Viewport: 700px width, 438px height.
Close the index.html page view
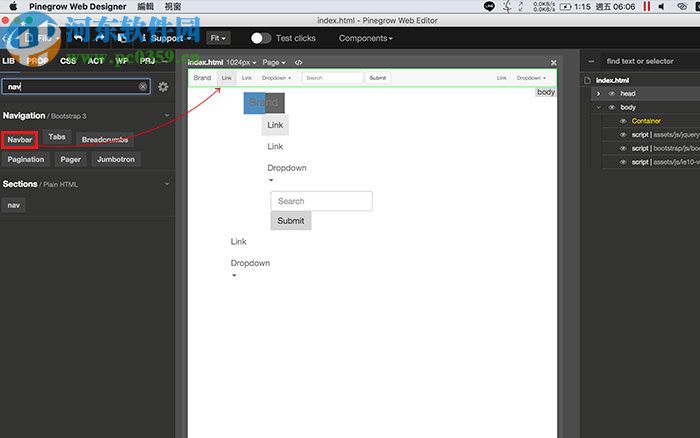pyautogui.click(x=554, y=63)
